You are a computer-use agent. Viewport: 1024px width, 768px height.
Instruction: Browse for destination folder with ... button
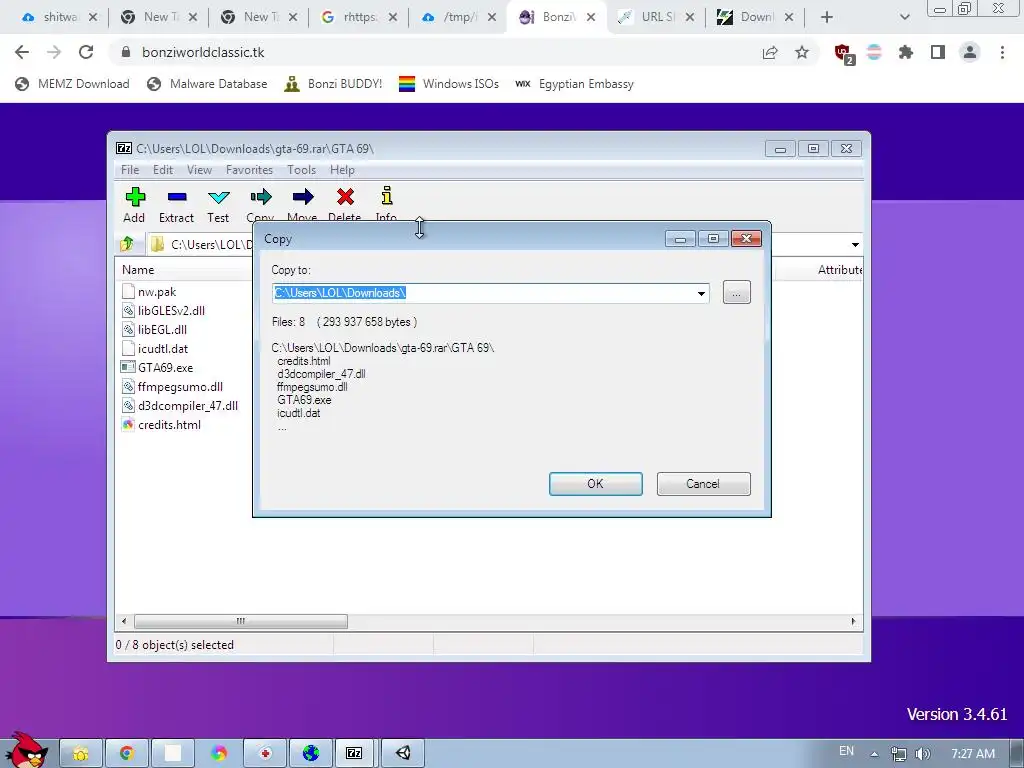pos(737,293)
